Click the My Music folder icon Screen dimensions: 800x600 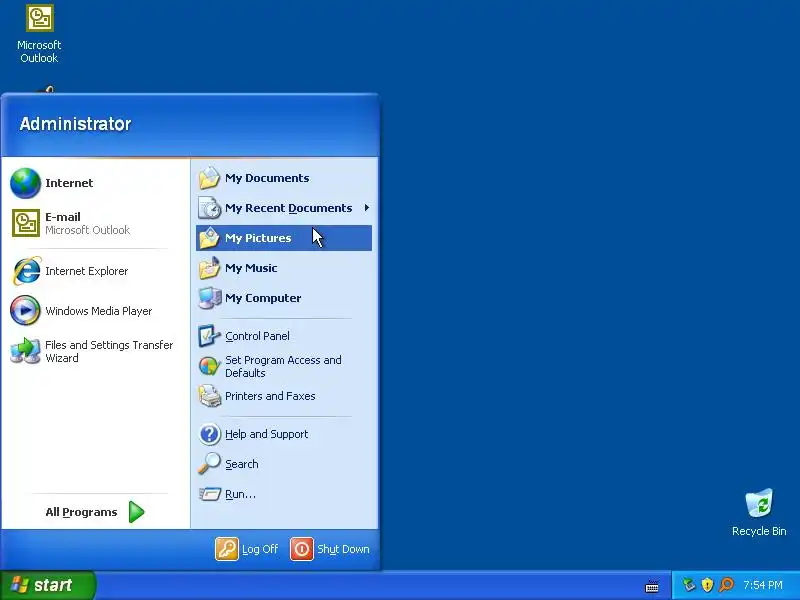[x=209, y=268]
